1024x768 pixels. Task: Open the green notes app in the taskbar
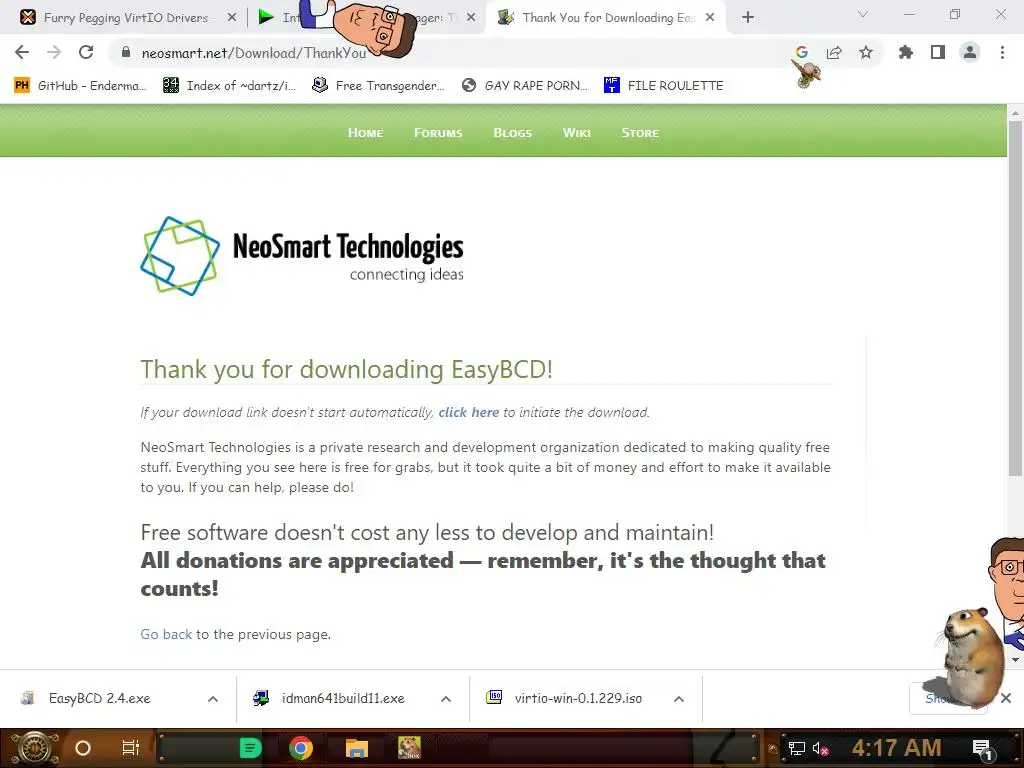coord(250,748)
